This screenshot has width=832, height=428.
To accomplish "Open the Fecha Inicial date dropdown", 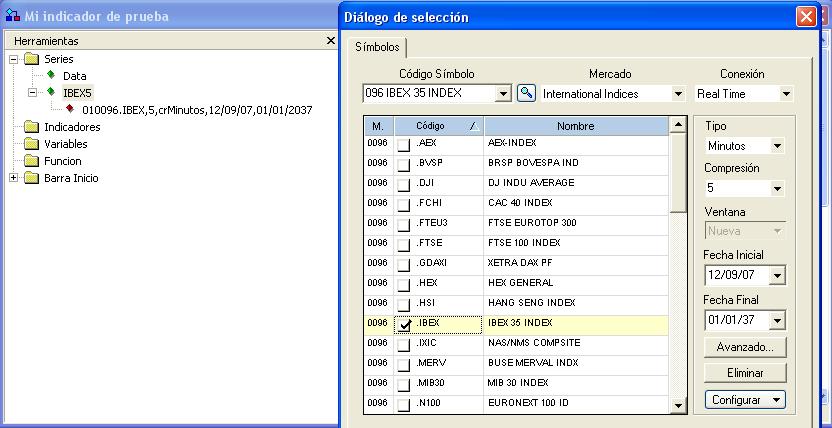I will pos(777,275).
